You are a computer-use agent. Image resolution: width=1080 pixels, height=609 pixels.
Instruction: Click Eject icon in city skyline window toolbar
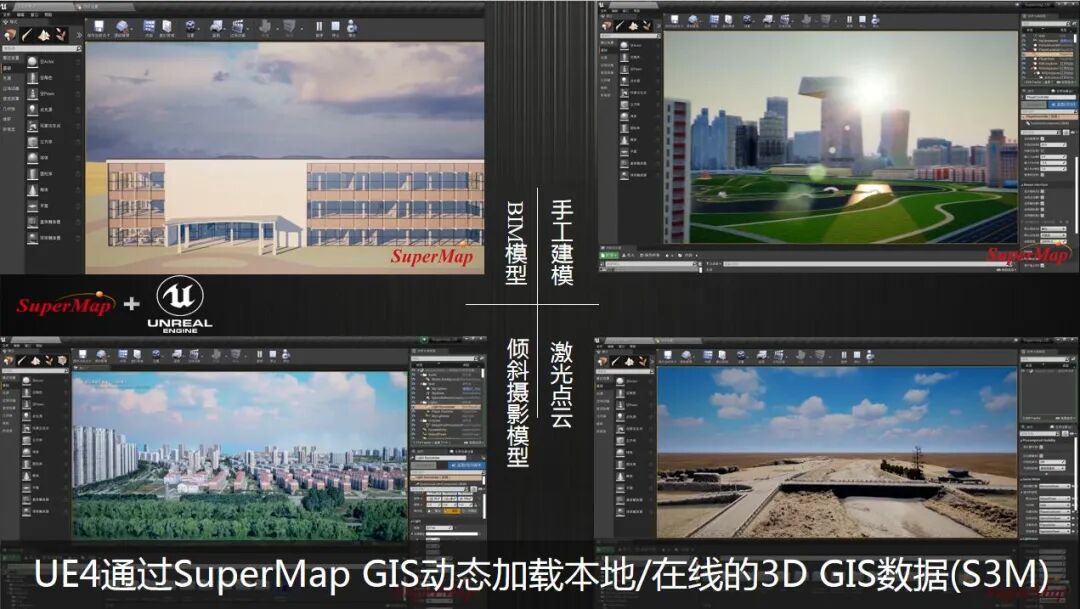click(x=875, y=20)
